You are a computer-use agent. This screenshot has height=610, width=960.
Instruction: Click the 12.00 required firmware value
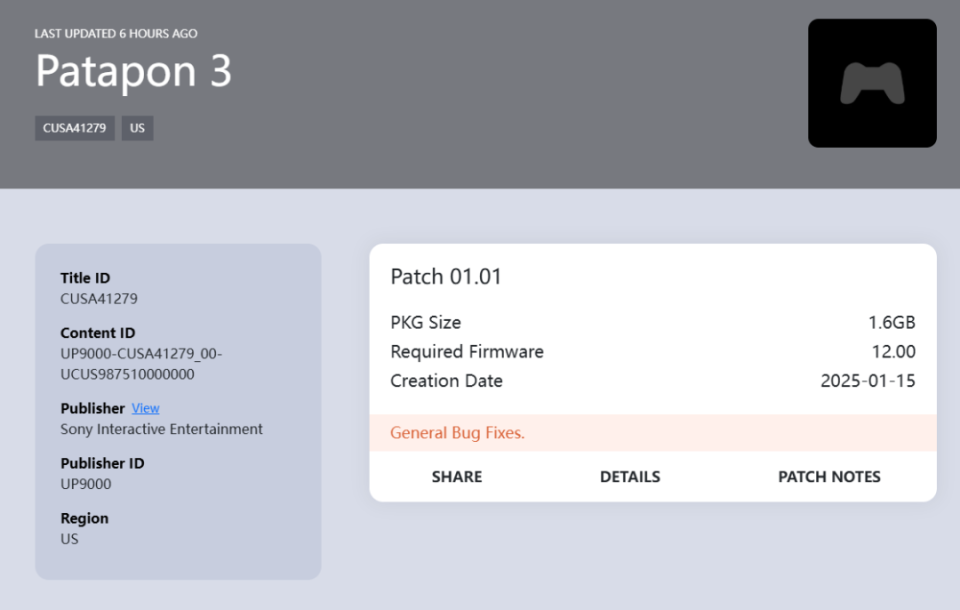[893, 352]
